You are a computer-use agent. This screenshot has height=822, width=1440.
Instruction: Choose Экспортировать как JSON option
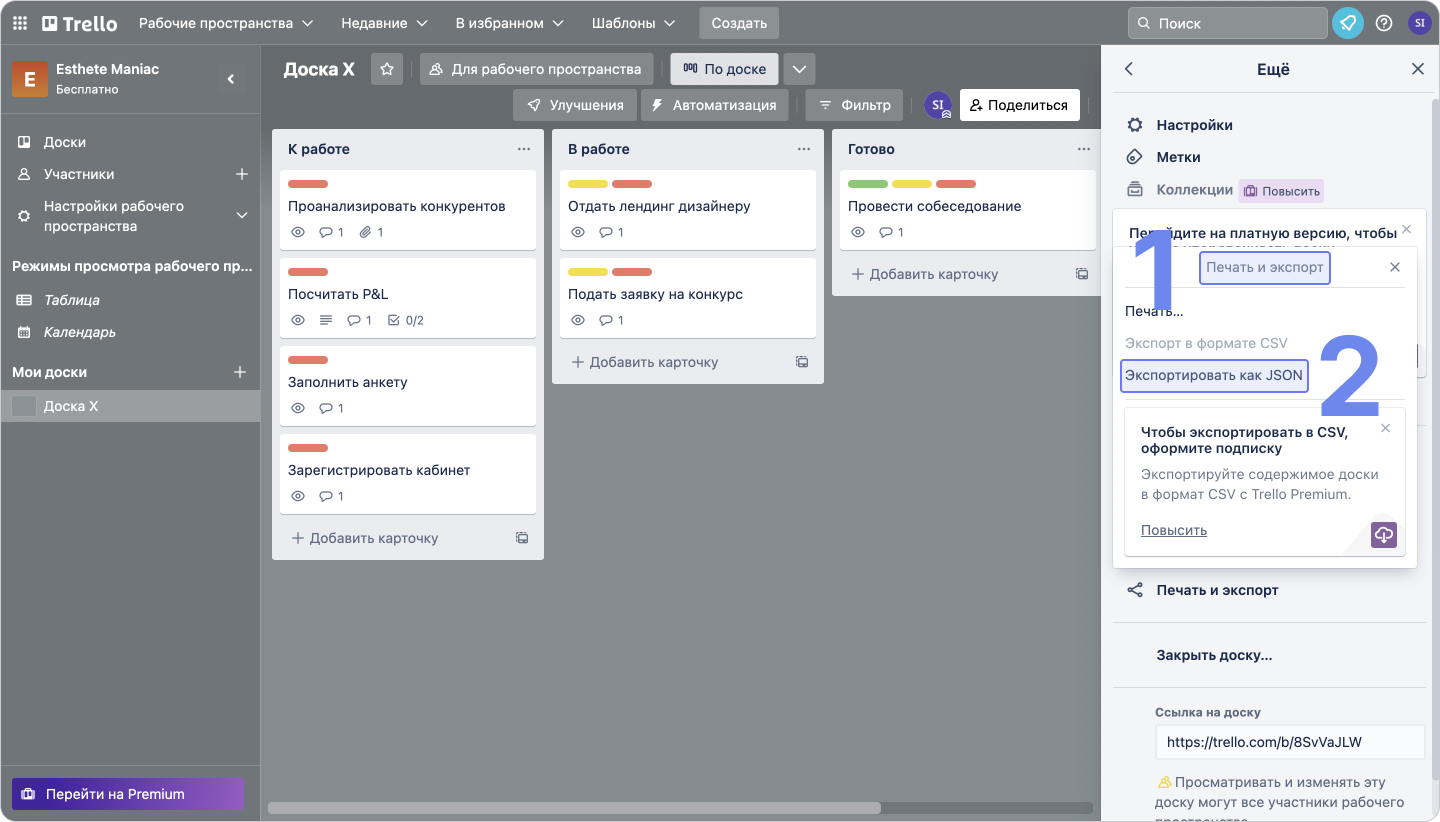point(1214,376)
